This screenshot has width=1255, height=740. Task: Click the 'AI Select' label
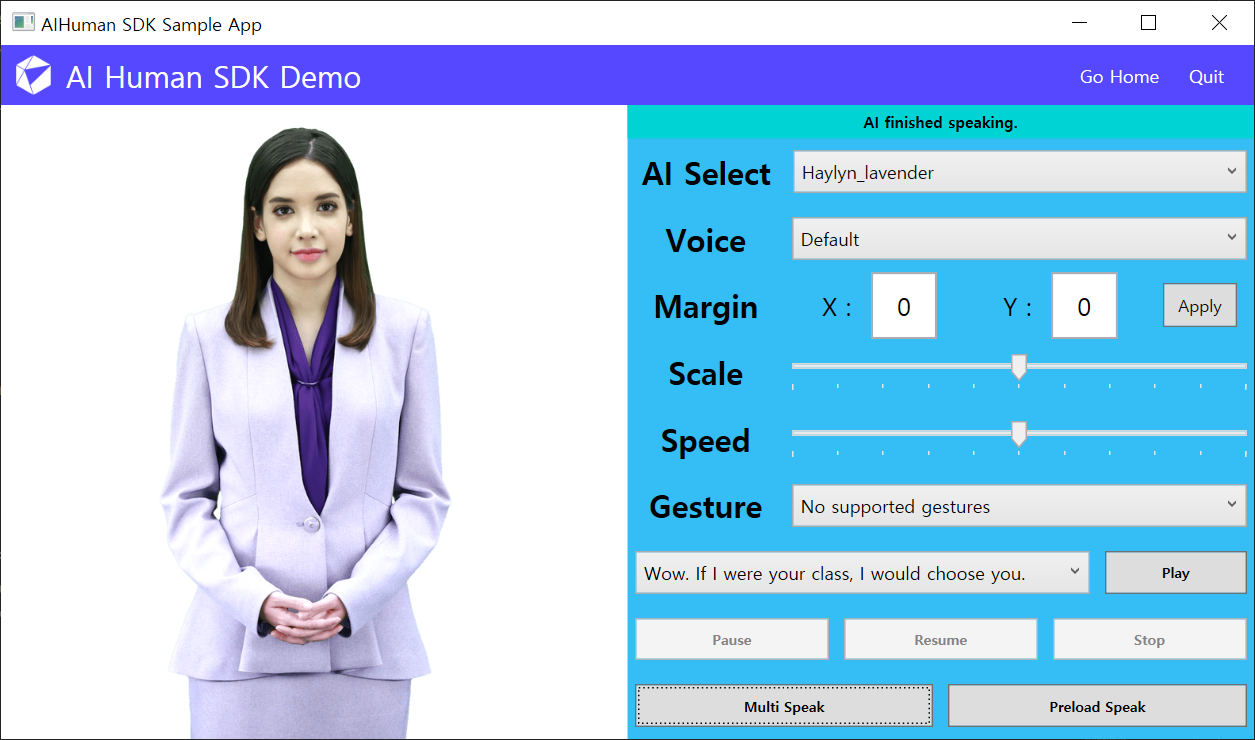point(706,173)
